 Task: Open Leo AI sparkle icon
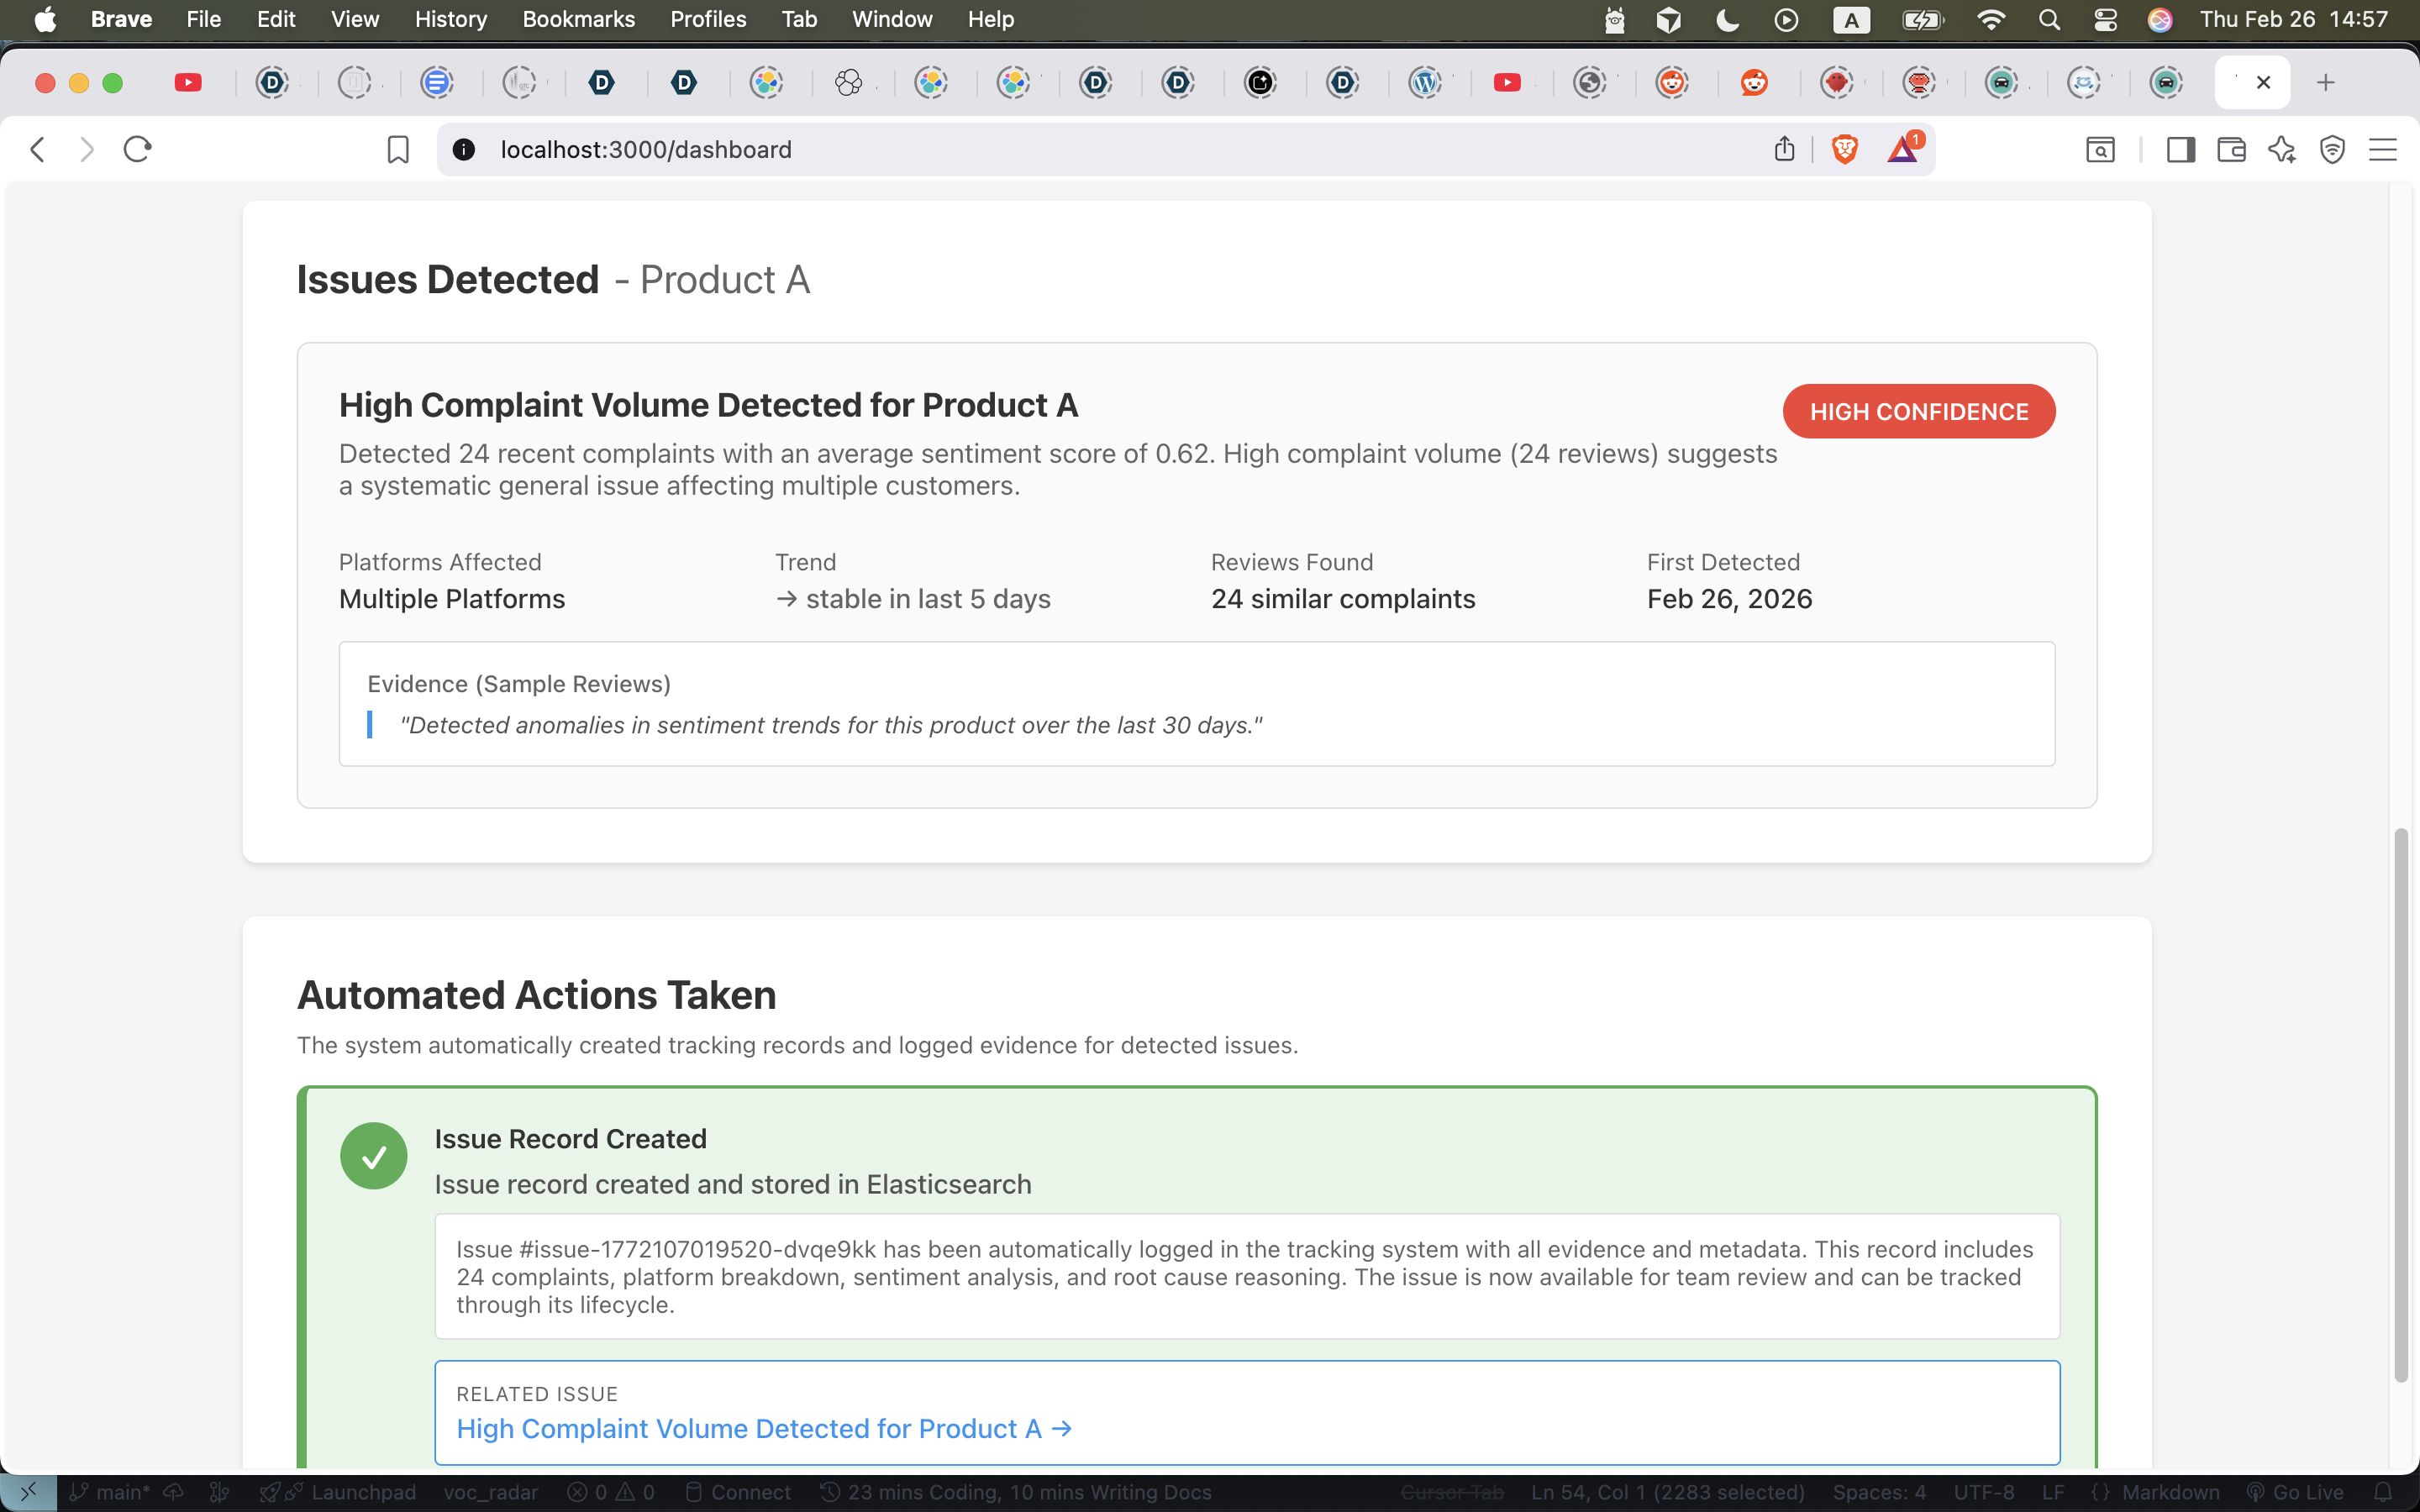click(x=2282, y=150)
